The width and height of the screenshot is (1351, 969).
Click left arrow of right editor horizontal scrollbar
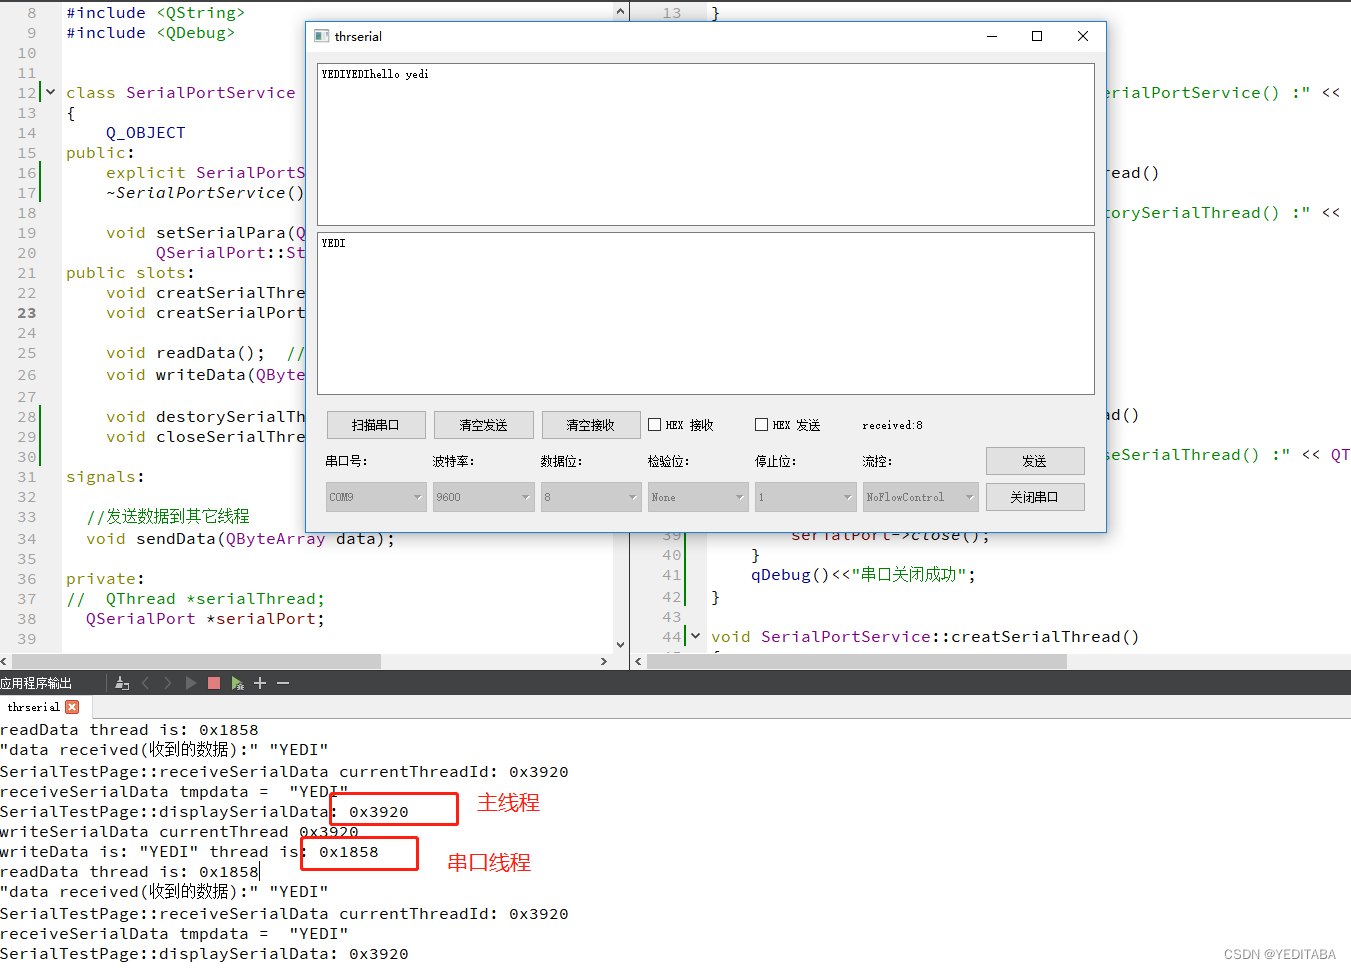[638, 661]
